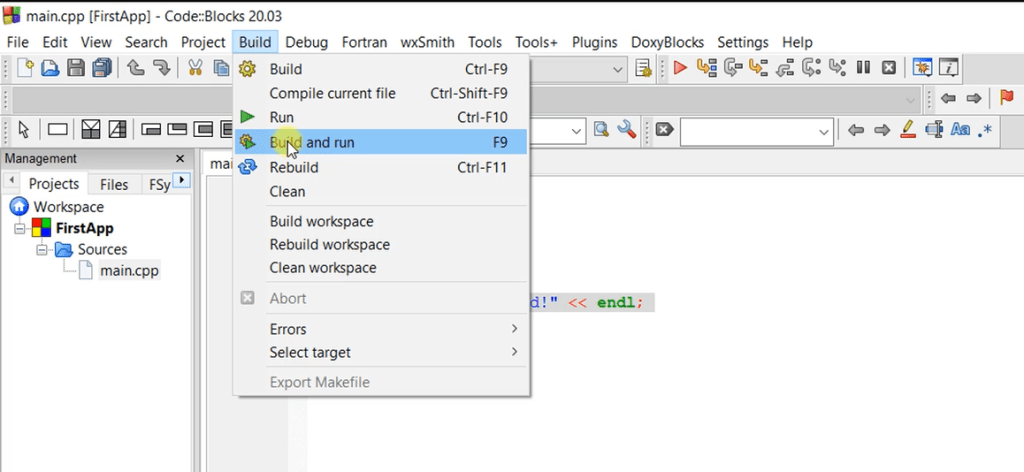Go to previous incremental search match arrow

[856, 130]
